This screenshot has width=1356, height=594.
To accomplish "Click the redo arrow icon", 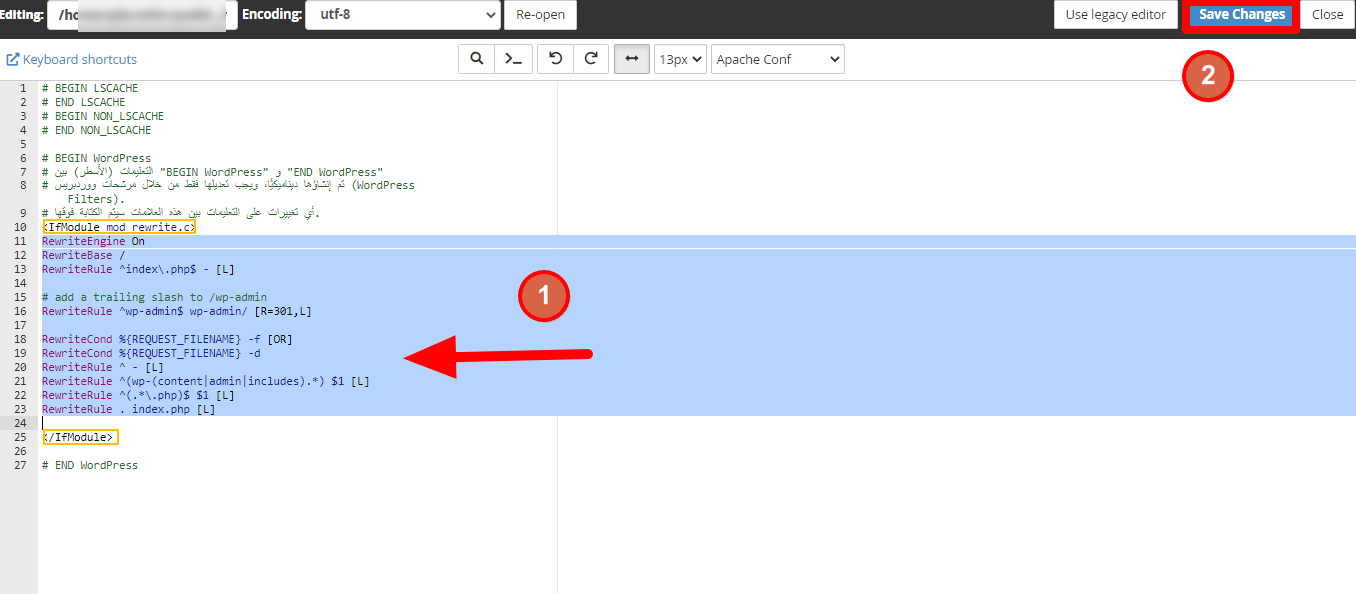I will click(x=591, y=59).
